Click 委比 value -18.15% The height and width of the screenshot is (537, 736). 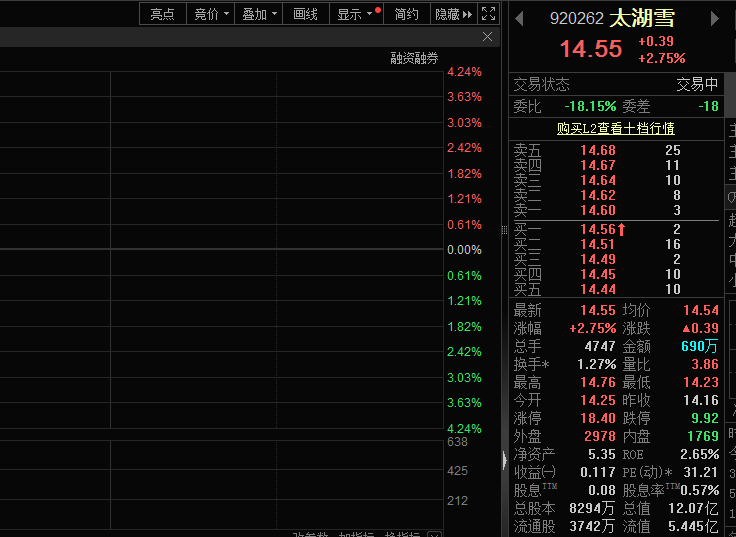pos(590,107)
